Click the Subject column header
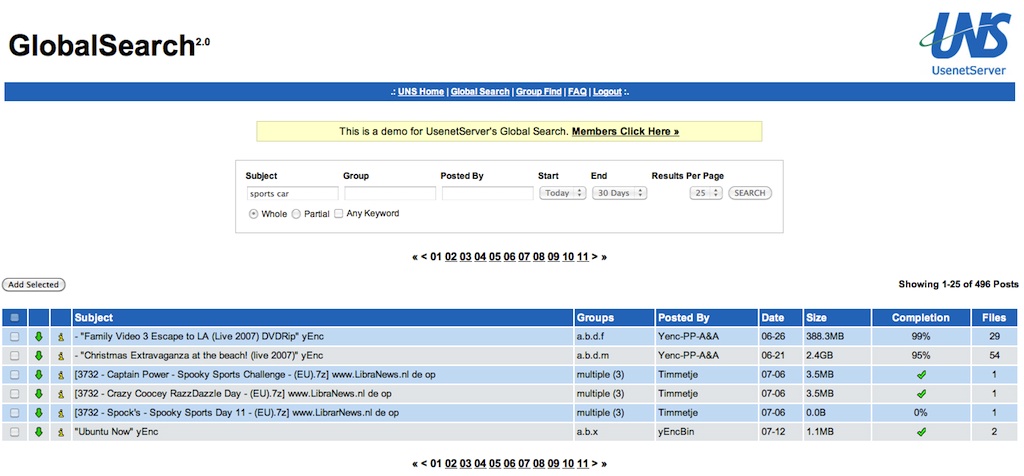Image resolution: width=1024 pixels, height=476 pixels. 323,318
